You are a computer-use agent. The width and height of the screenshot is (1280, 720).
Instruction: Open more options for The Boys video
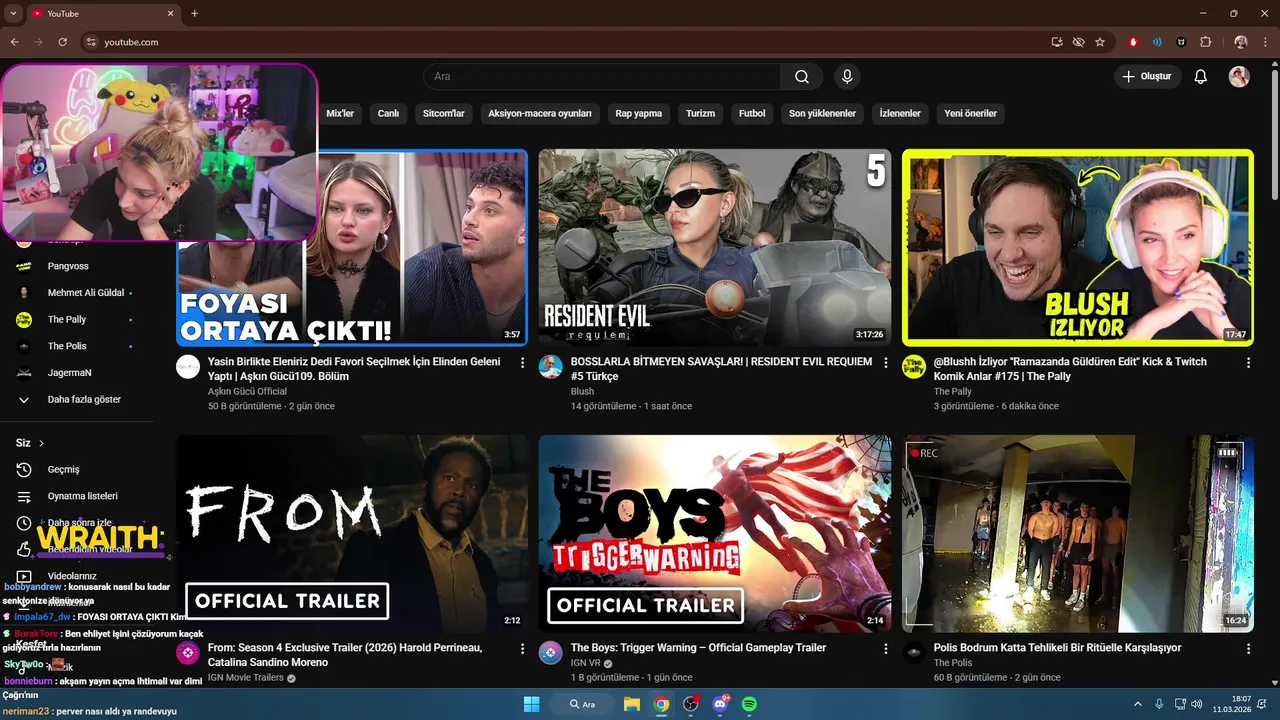click(x=885, y=649)
